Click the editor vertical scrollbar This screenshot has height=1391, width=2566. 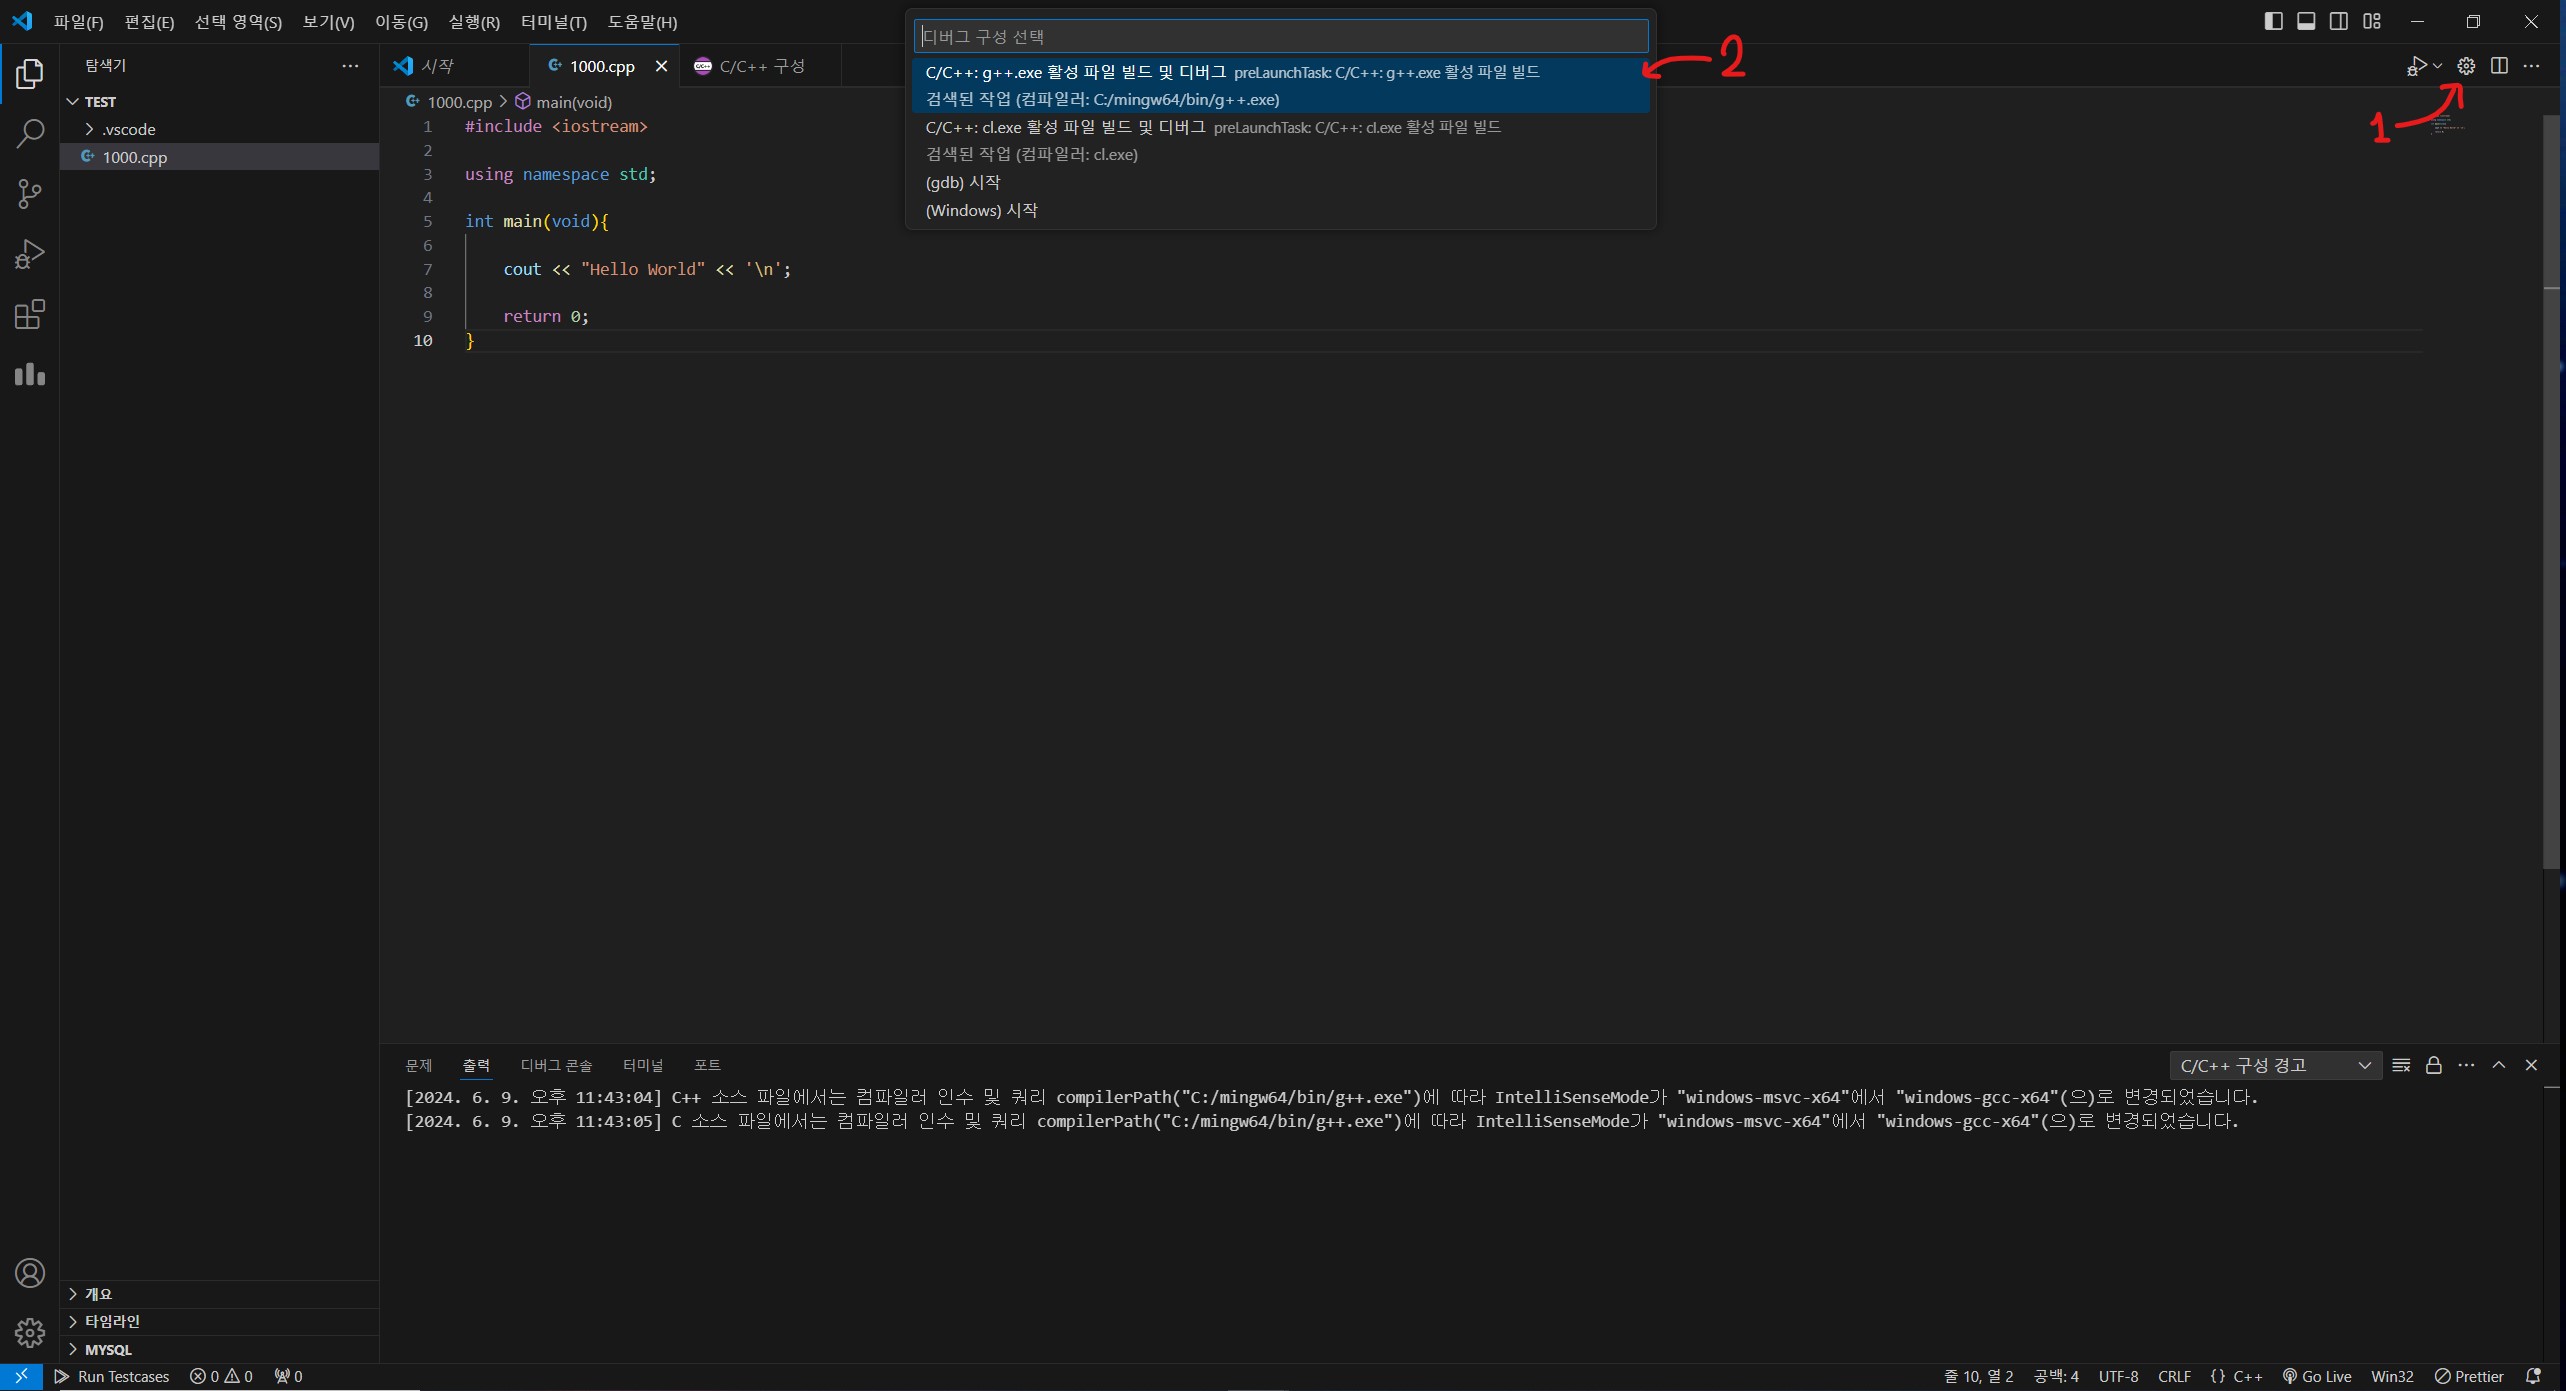[x=2551, y=490]
